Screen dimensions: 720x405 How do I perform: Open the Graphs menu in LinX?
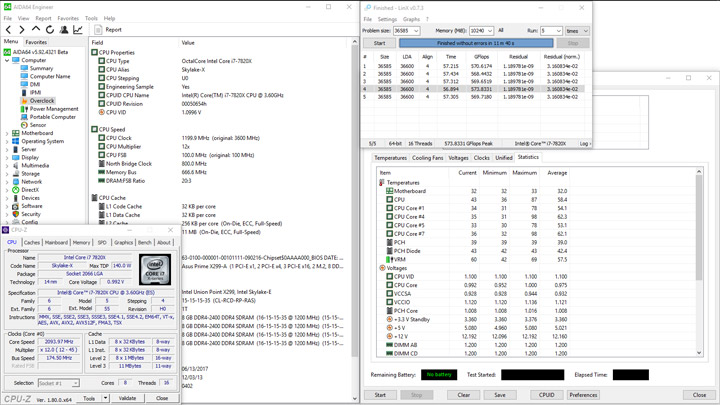[411, 19]
